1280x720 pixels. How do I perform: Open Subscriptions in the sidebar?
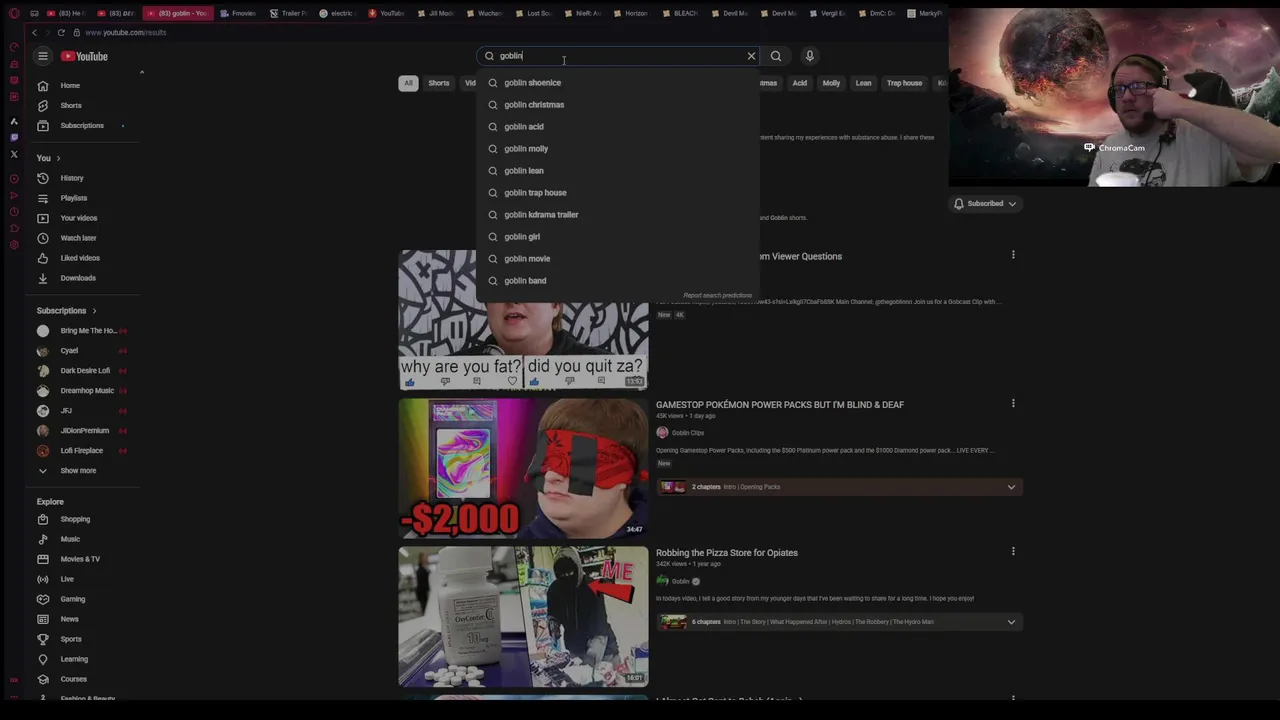click(x=82, y=126)
